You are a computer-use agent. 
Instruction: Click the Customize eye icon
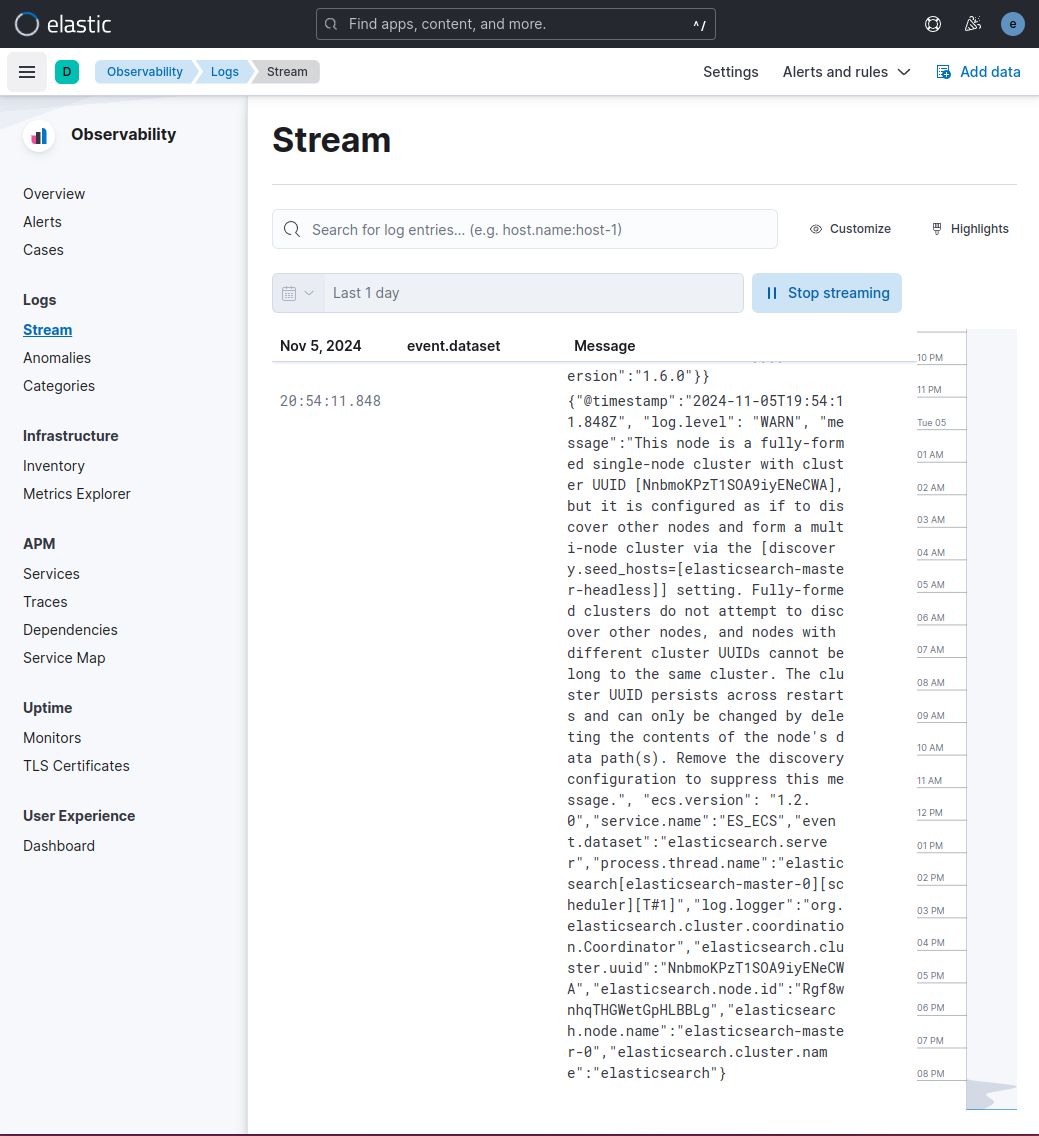click(816, 229)
